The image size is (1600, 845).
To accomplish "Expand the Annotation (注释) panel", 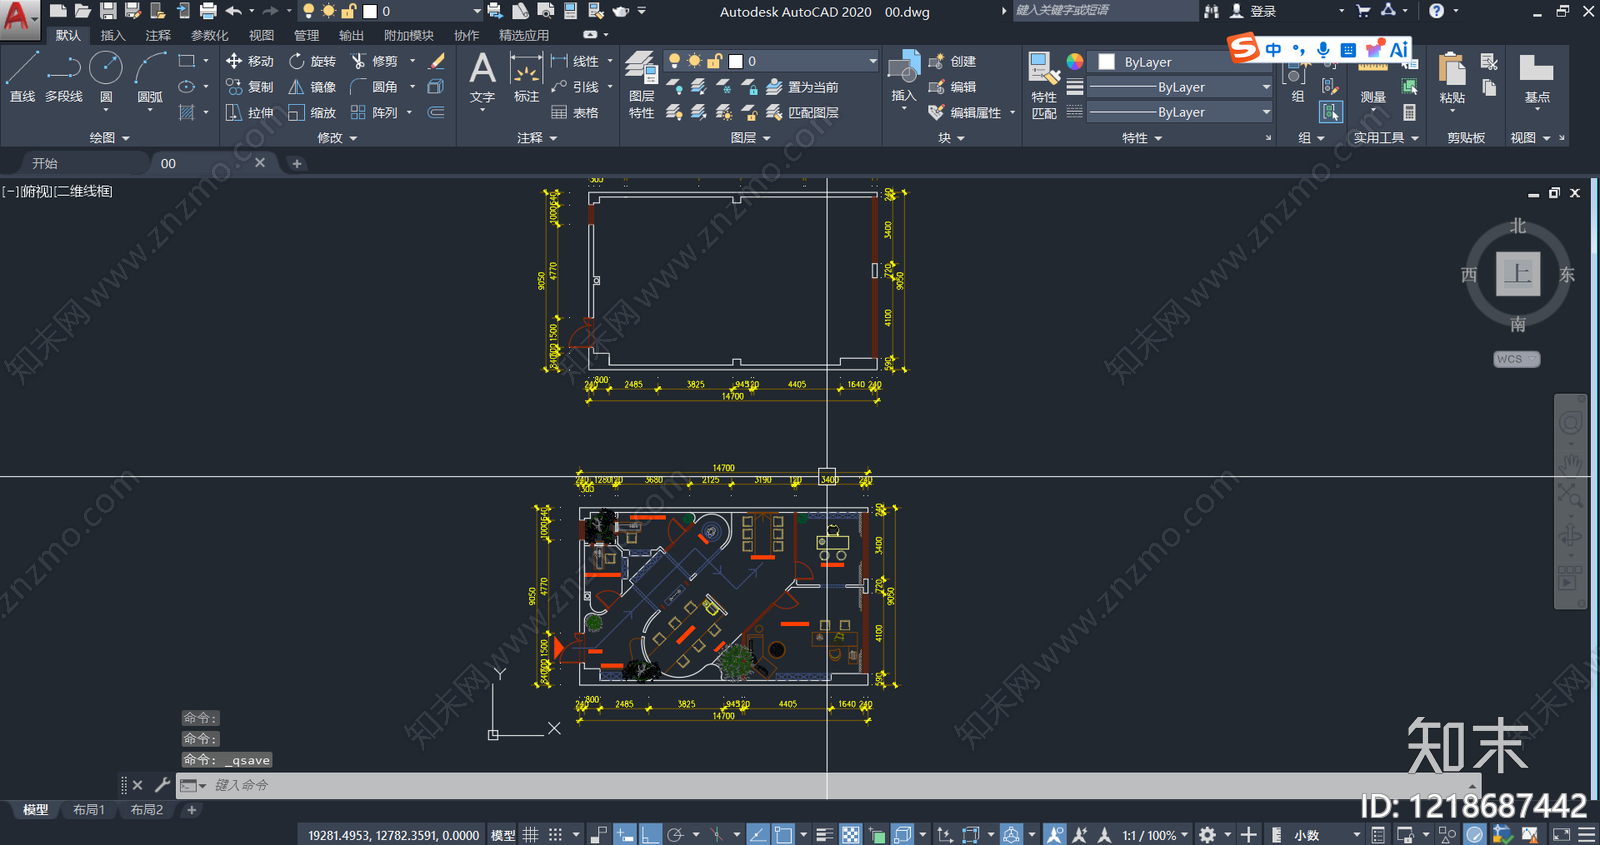I will [x=537, y=138].
